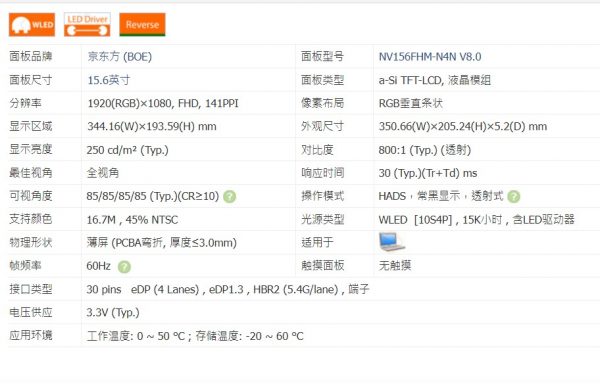Image resolution: width=600 pixels, height=386 pixels.
Task: Open the NV156FHM-N4N V8.0 model link
Action: [430, 57]
